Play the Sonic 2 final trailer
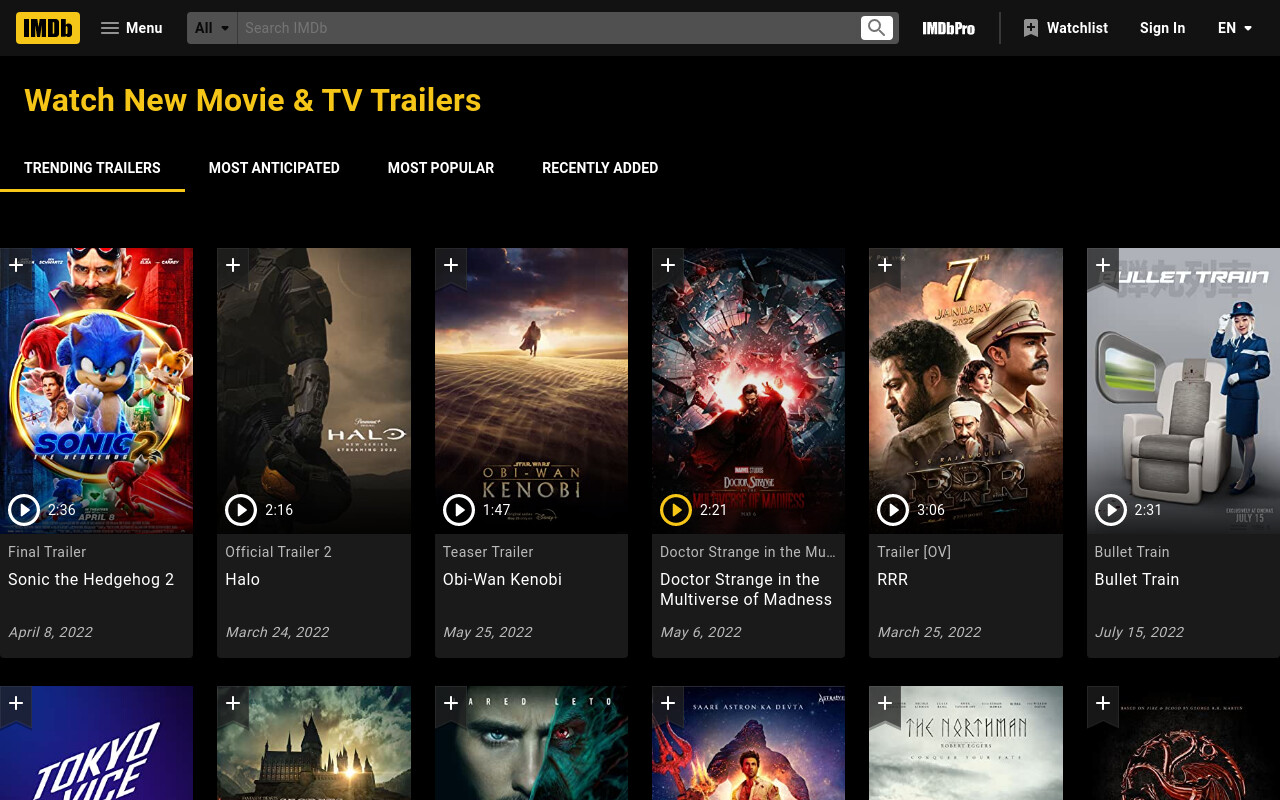Screen dimensions: 1280x800 click(24, 510)
